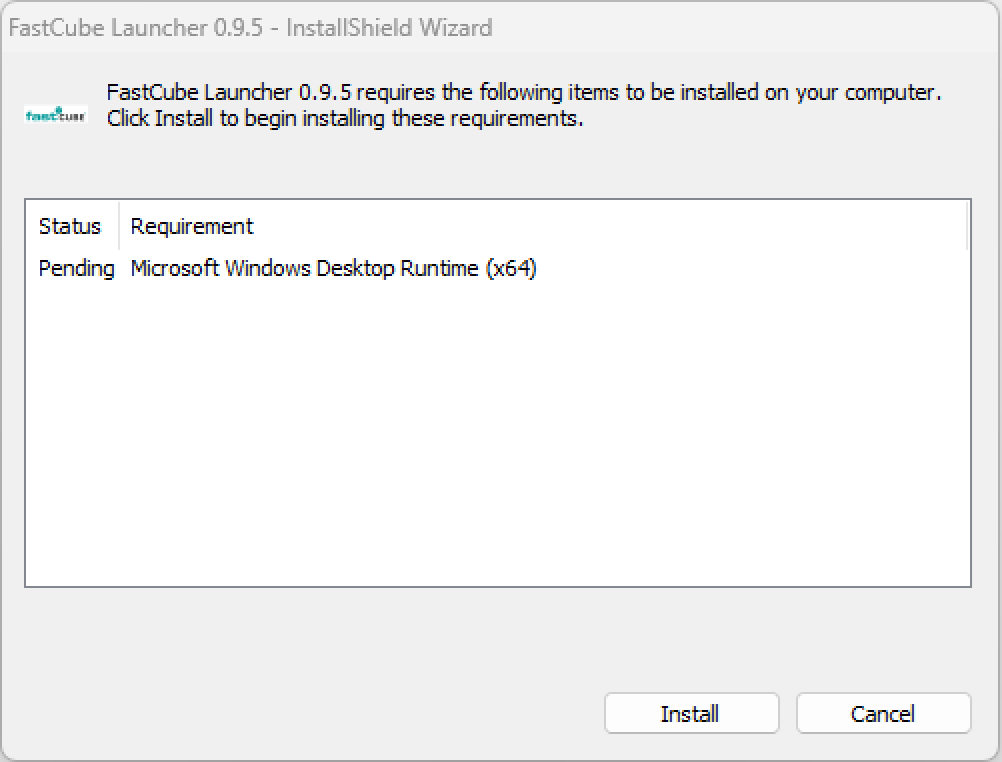This screenshot has width=1002, height=762.
Task: Cancel the prerequisite installation
Action: (883, 713)
